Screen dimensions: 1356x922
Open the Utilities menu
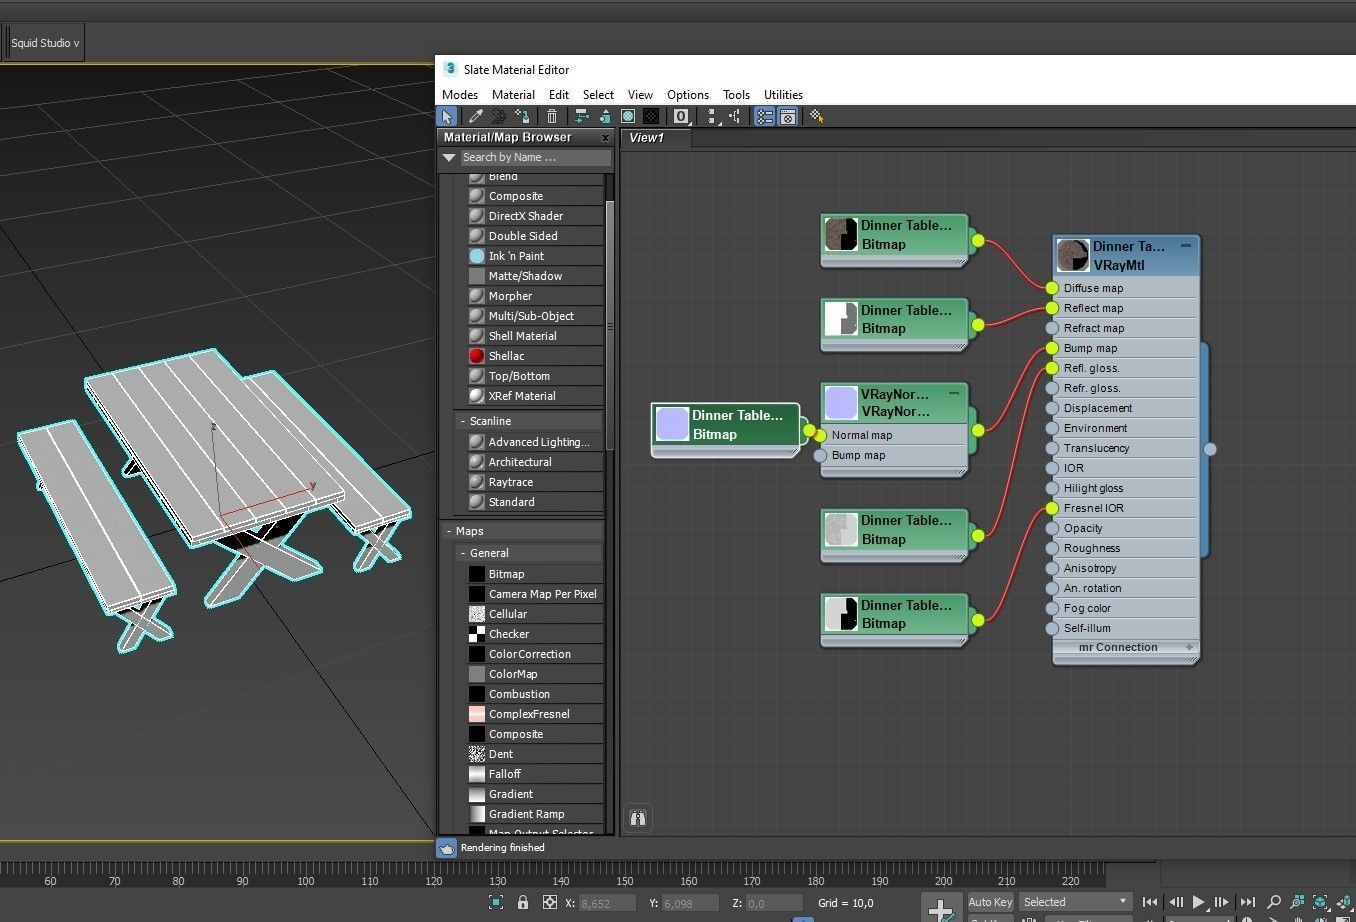click(783, 95)
